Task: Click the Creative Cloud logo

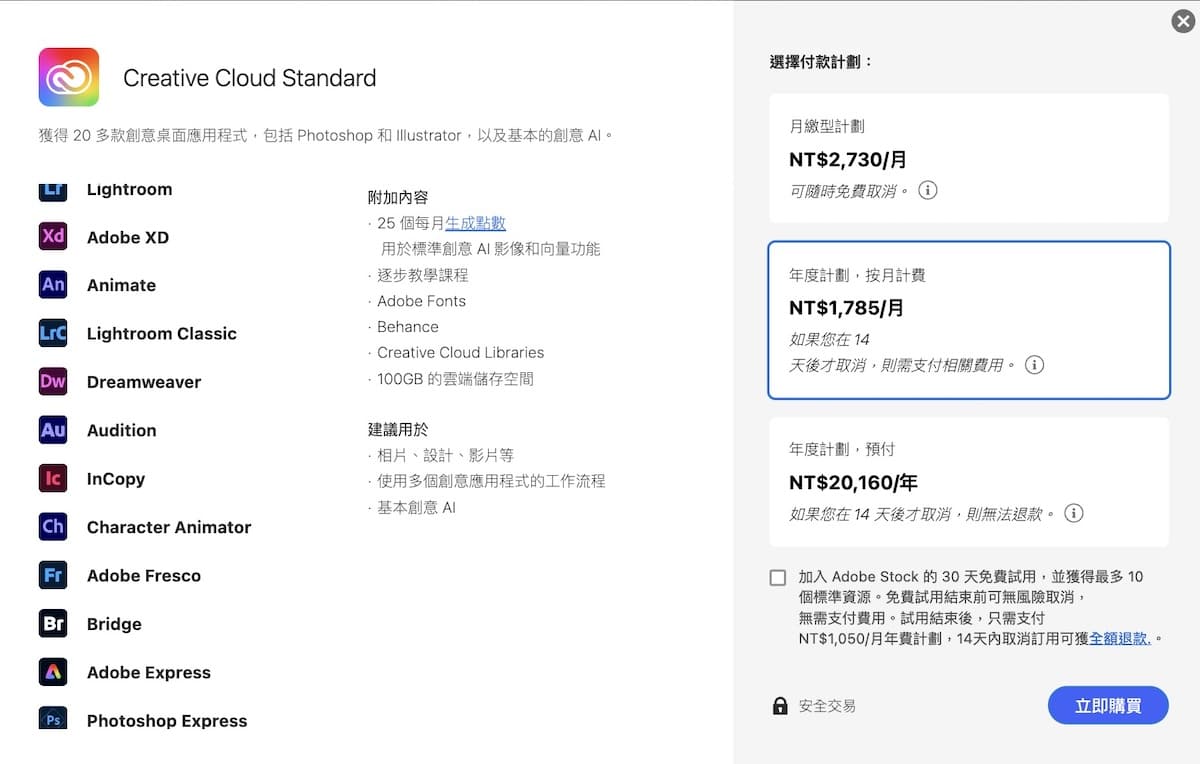Action: (x=67, y=77)
